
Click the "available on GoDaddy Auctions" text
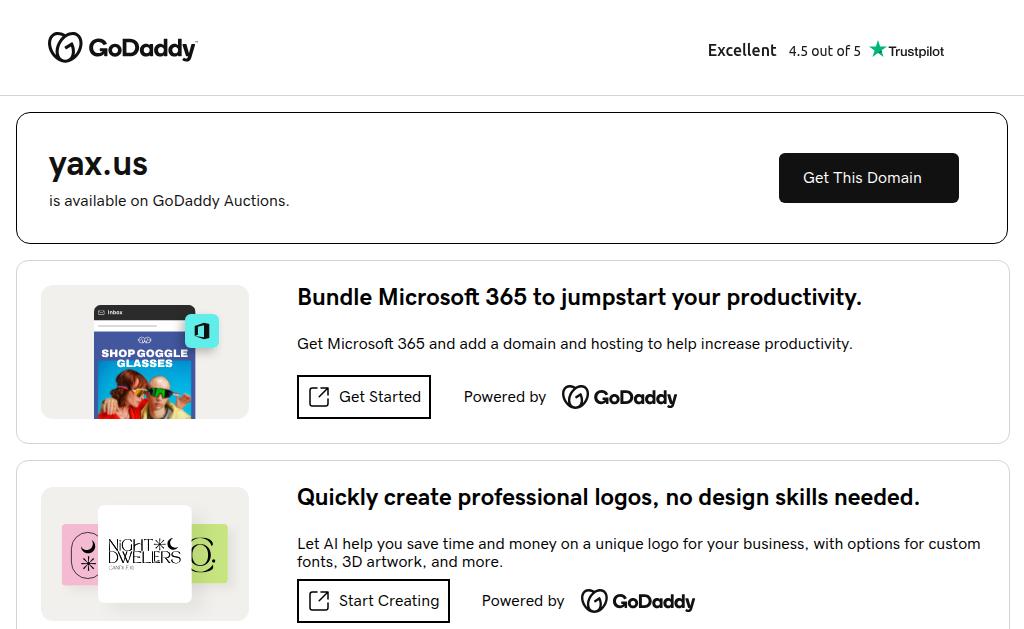coord(169,201)
